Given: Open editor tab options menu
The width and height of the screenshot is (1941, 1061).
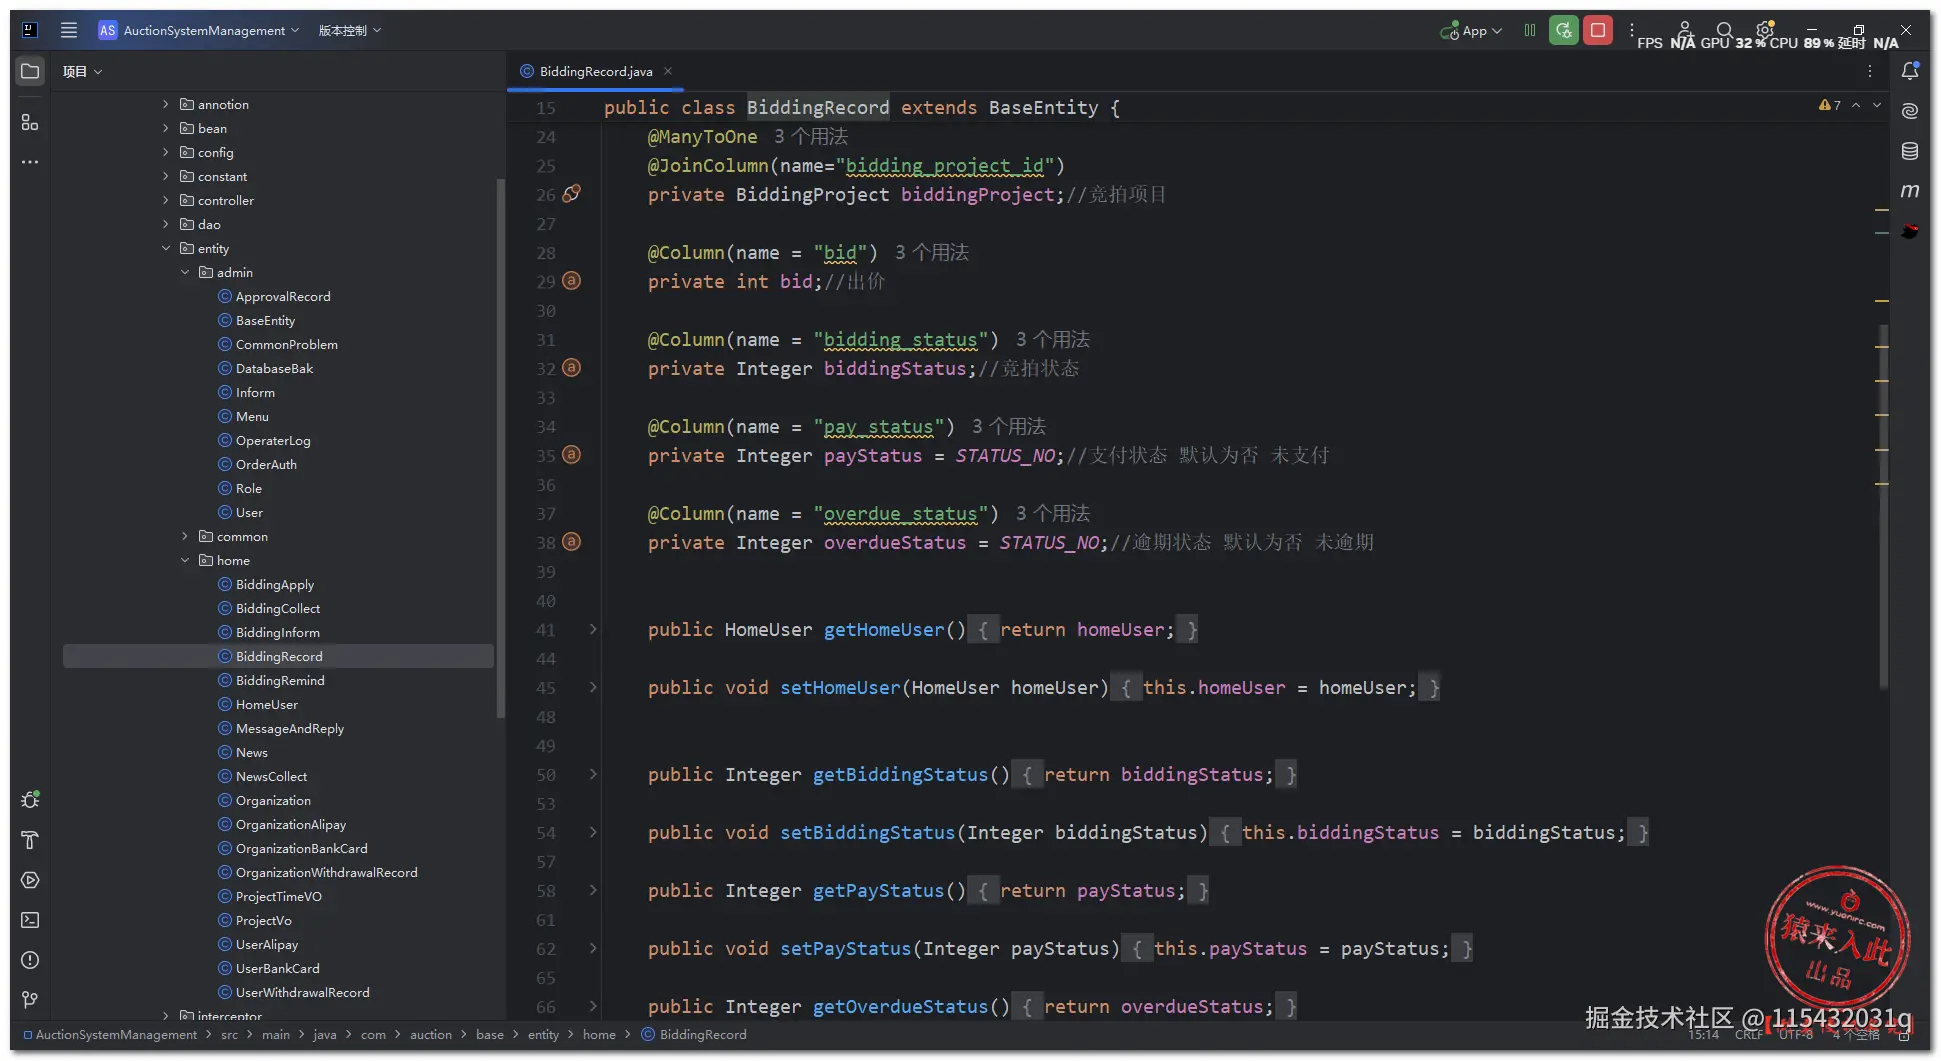Looking at the screenshot, I should point(1870,71).
